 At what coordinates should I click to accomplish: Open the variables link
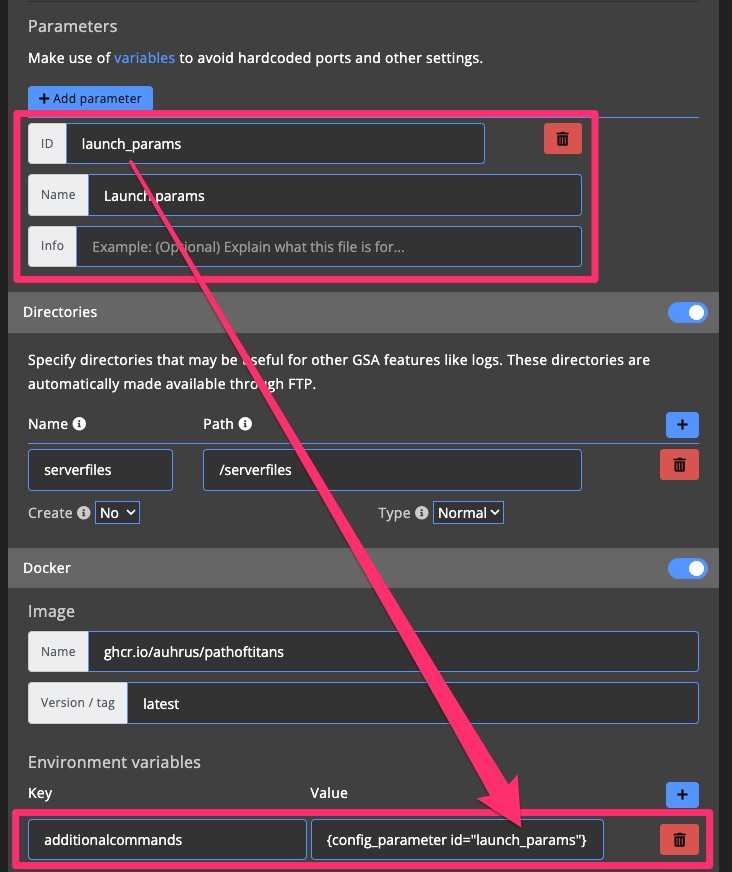tap(145, 58)
